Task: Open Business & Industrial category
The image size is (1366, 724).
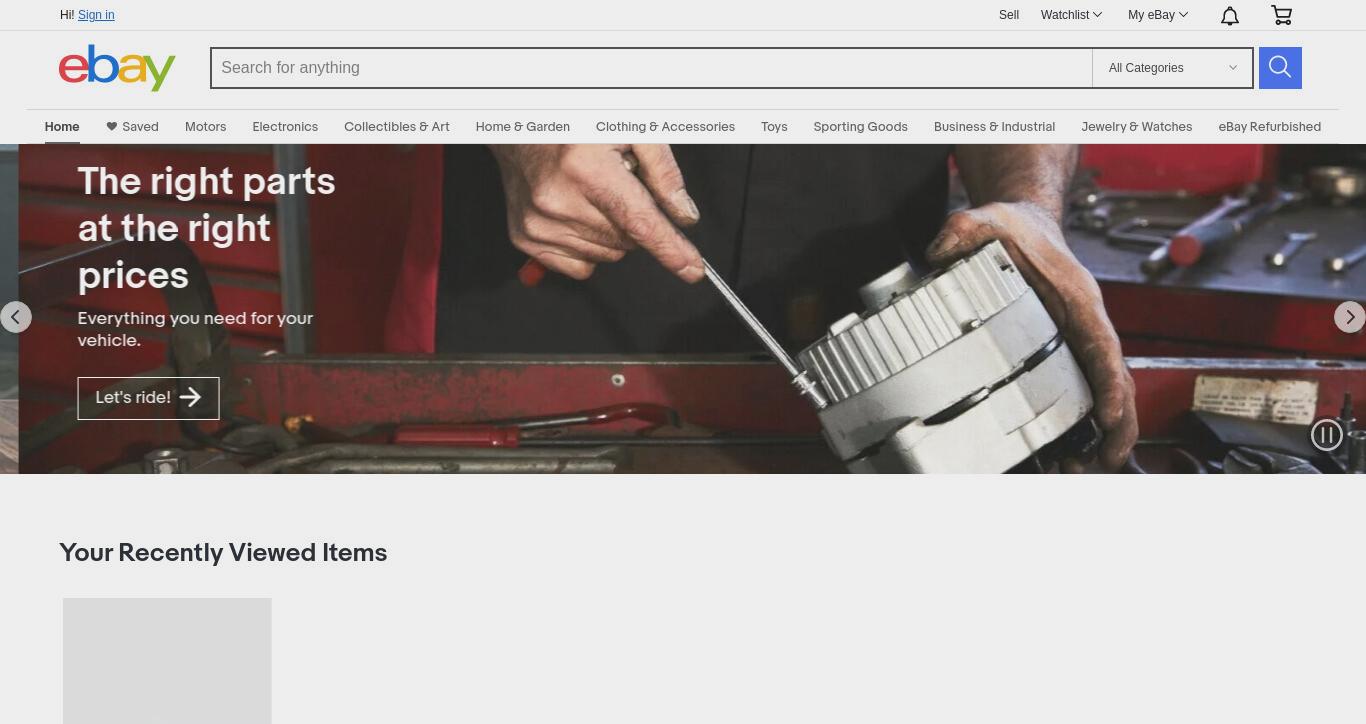Action: (994, 127)
